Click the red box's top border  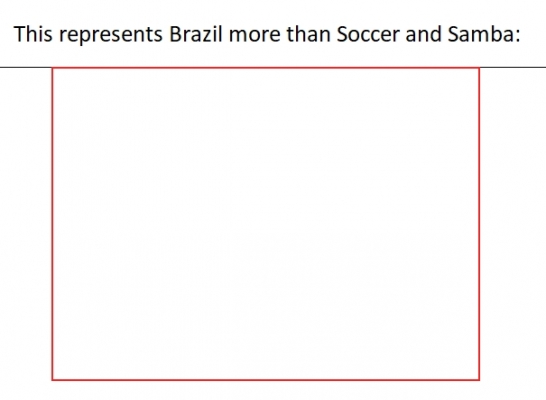pyautogui.click(x=266, y=68)
